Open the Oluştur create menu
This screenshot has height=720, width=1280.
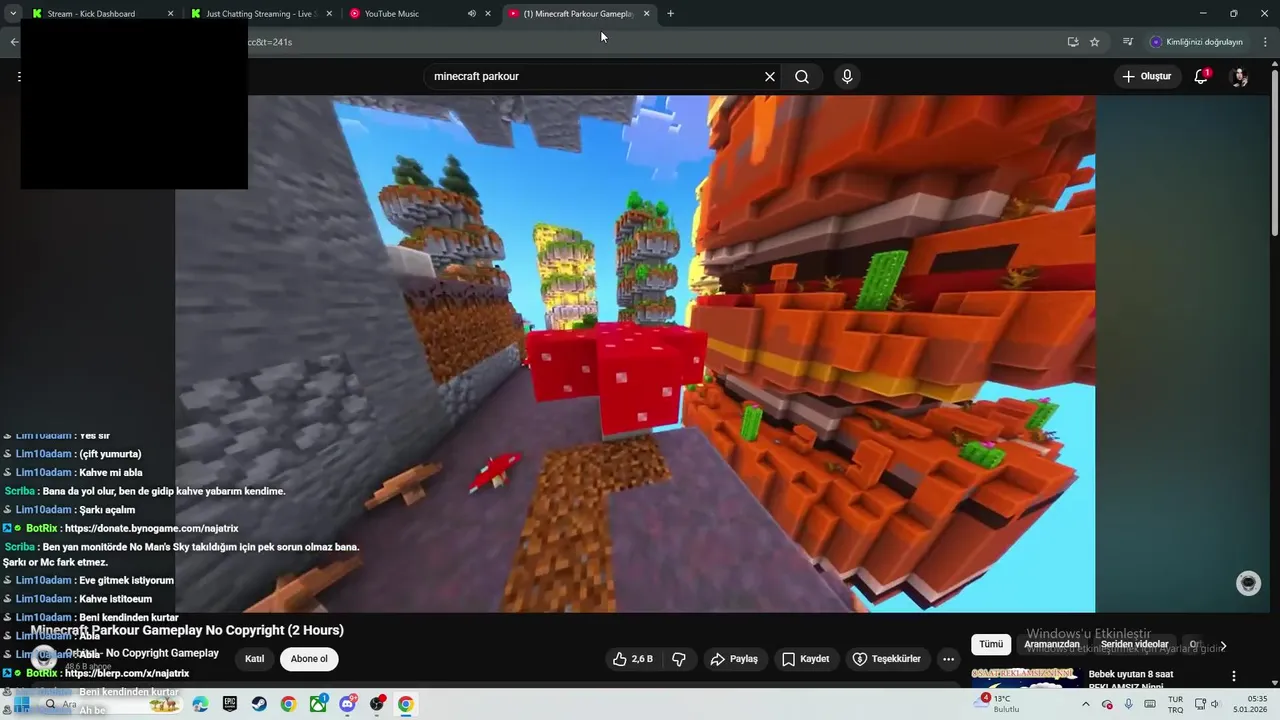click(1146, 76)
